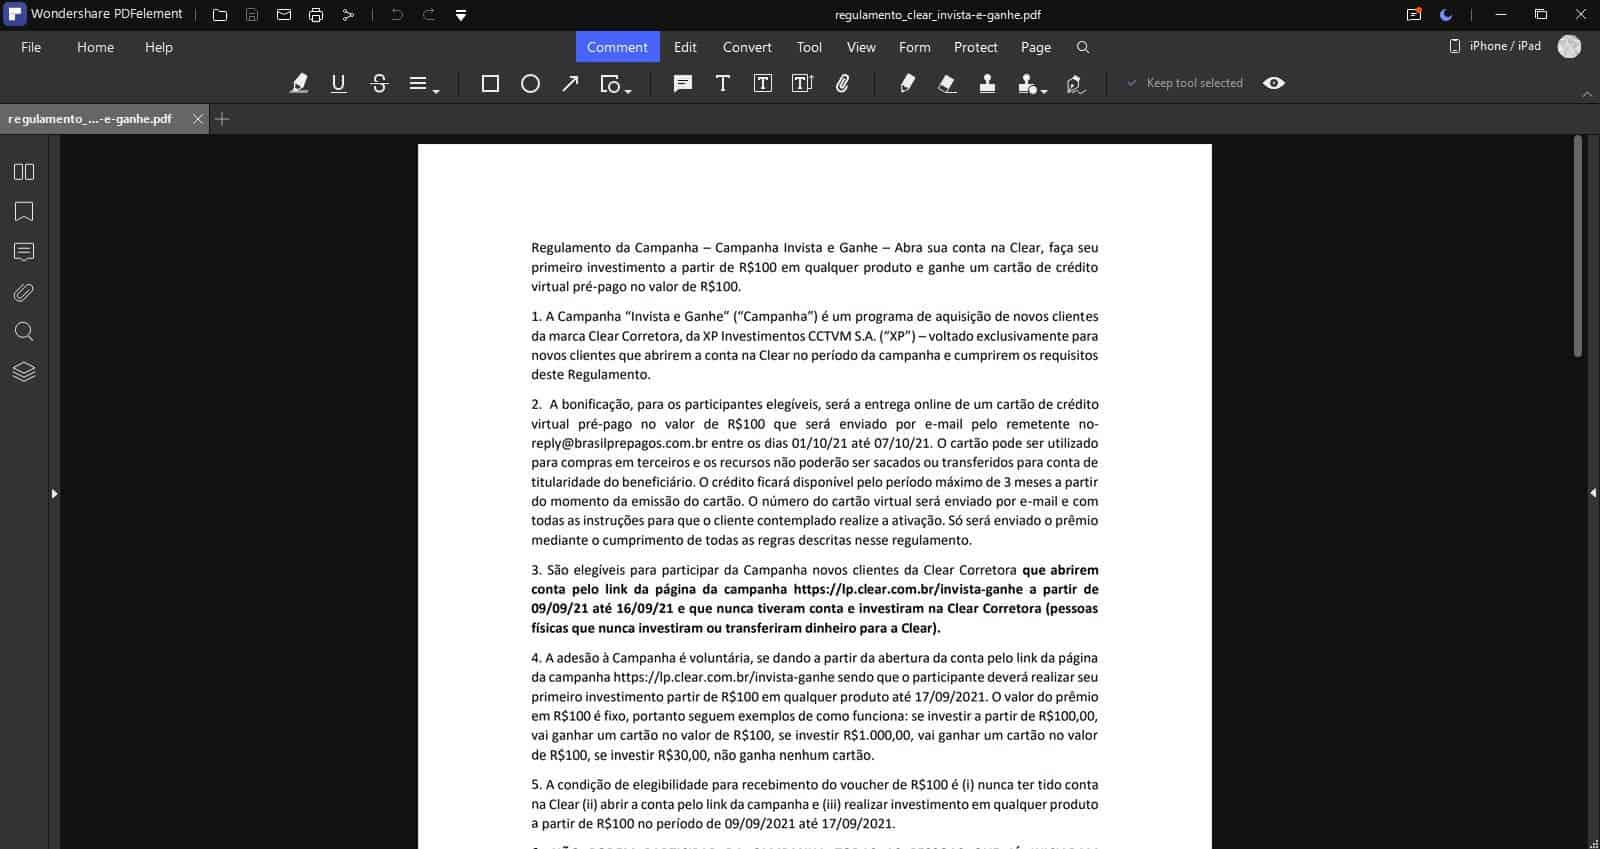Screen dimensions: 1600x849
Task: Open the Thumbnails side panel
Action: coord(24,172)
